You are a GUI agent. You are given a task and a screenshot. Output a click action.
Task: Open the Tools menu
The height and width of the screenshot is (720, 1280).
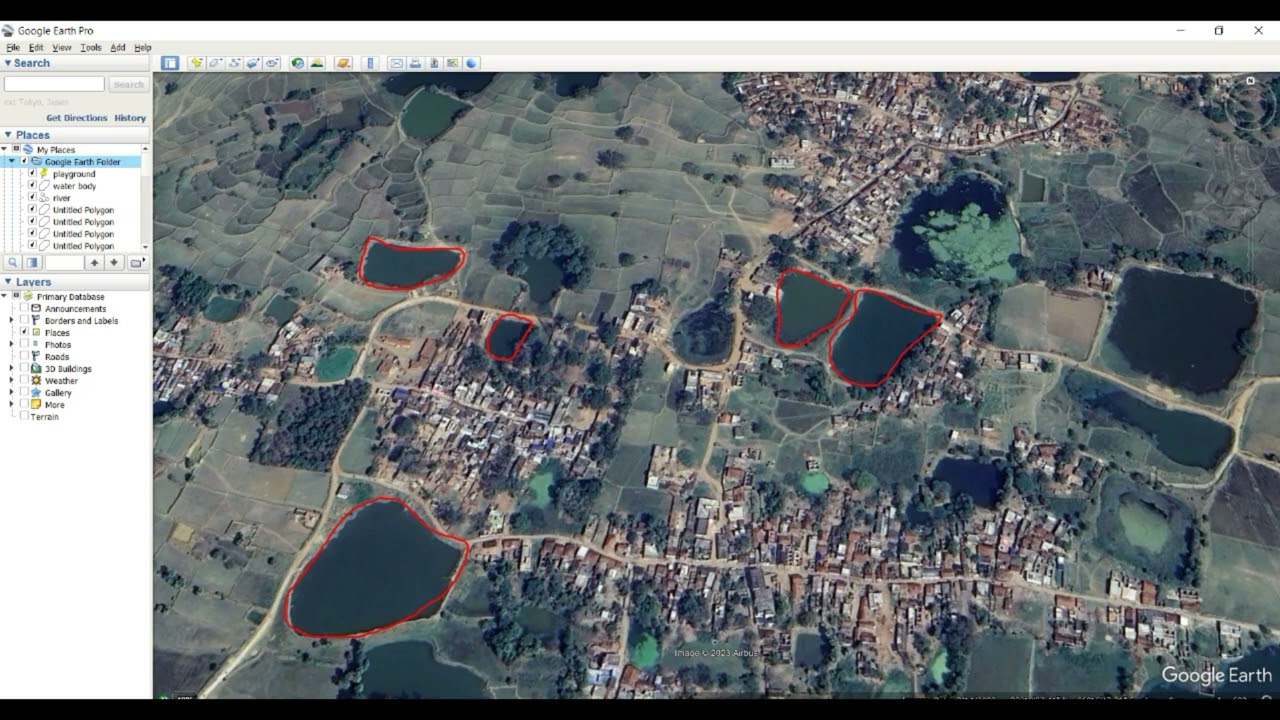pos(91,47)
